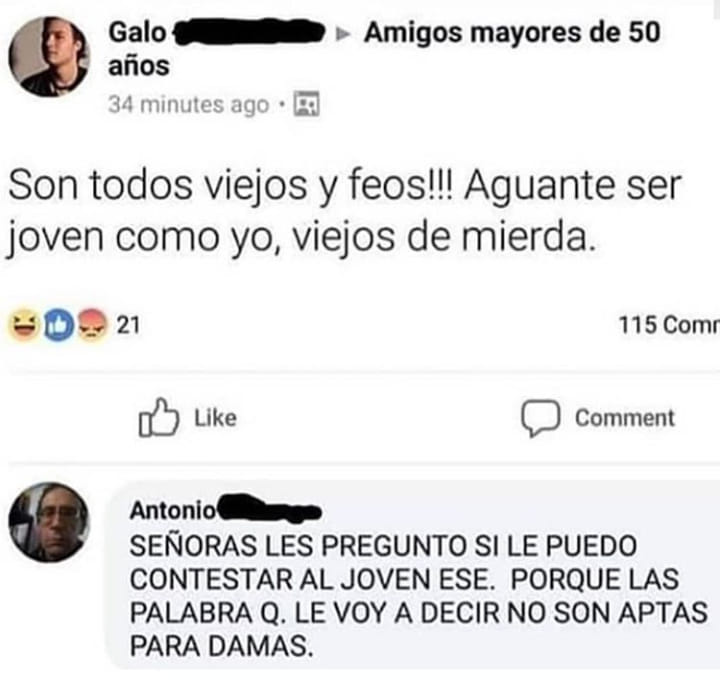
Task: Click the Comment button label
Action: (x=624, y=418)
